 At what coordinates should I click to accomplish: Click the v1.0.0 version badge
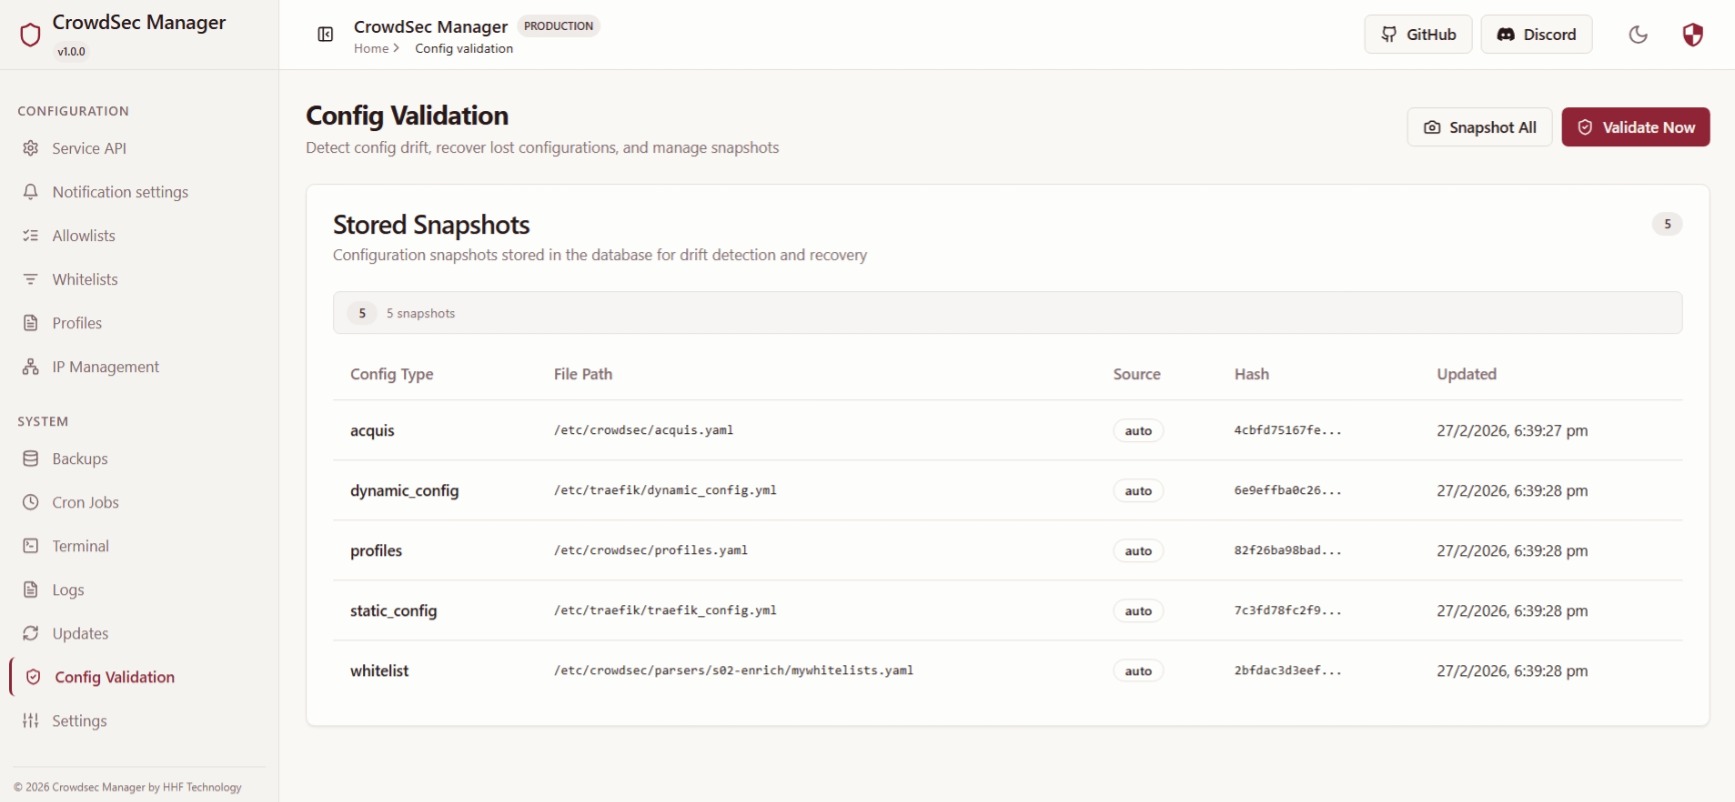click(71, 51)
